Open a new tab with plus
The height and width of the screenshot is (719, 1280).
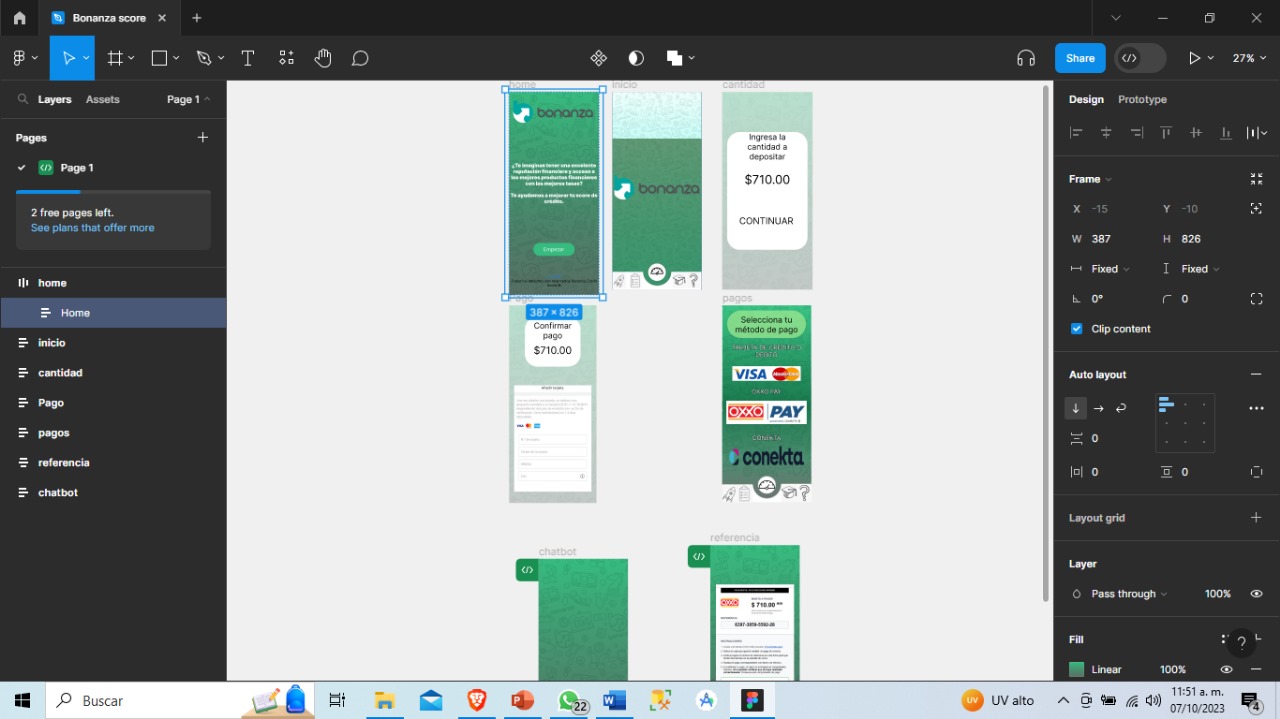(196, 18)
